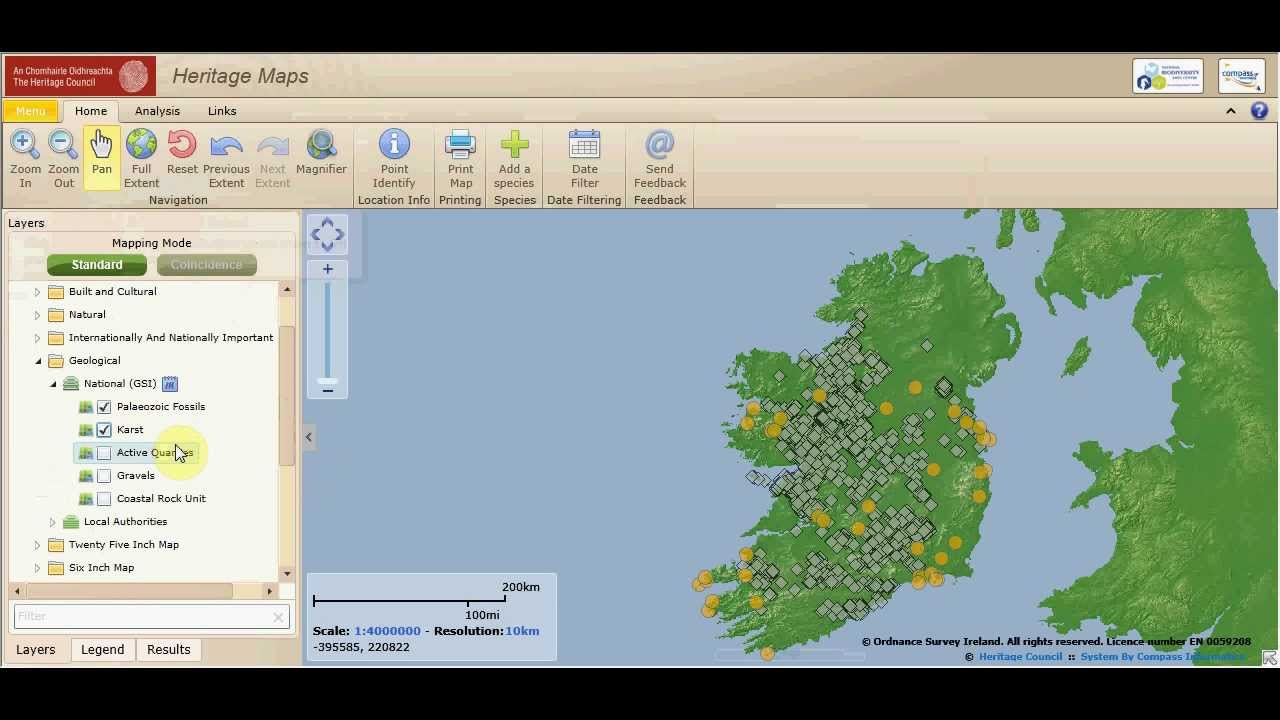Expand the Built and Cultural folder
Screen dimensions: 1280x720
point(37,292)
